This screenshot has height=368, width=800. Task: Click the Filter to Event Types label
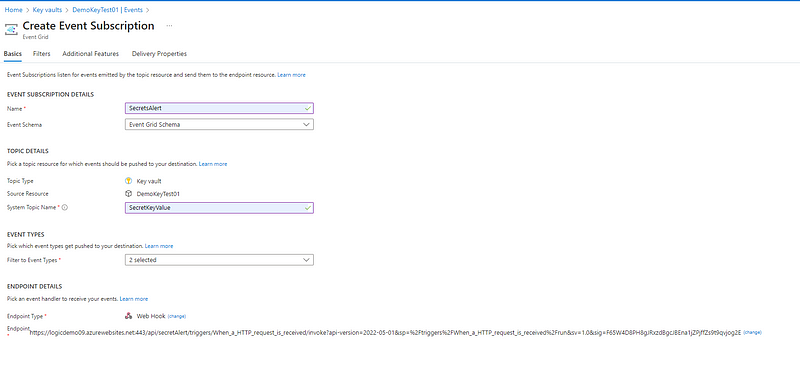[32, 260]
